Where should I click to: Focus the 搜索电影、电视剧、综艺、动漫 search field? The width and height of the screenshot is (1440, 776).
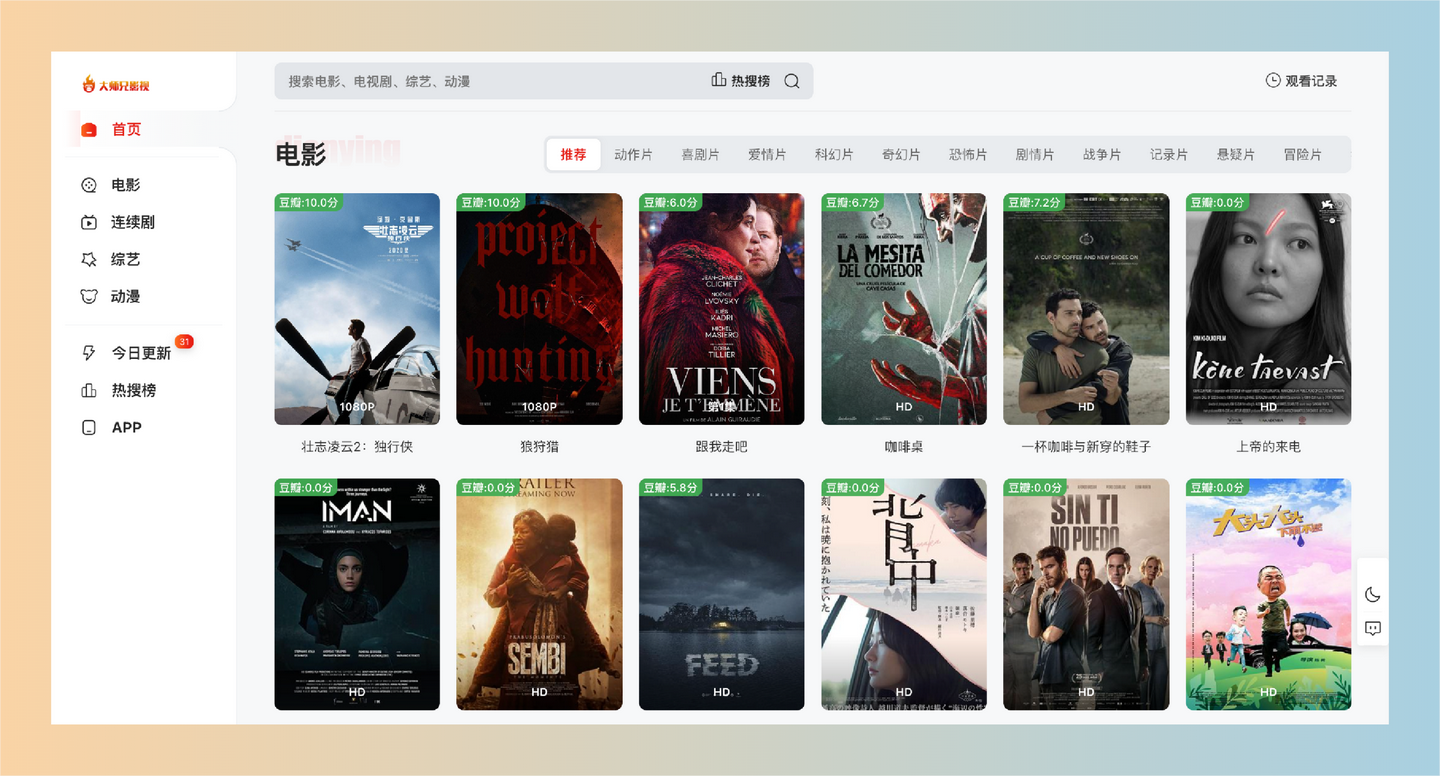(544, 81)
